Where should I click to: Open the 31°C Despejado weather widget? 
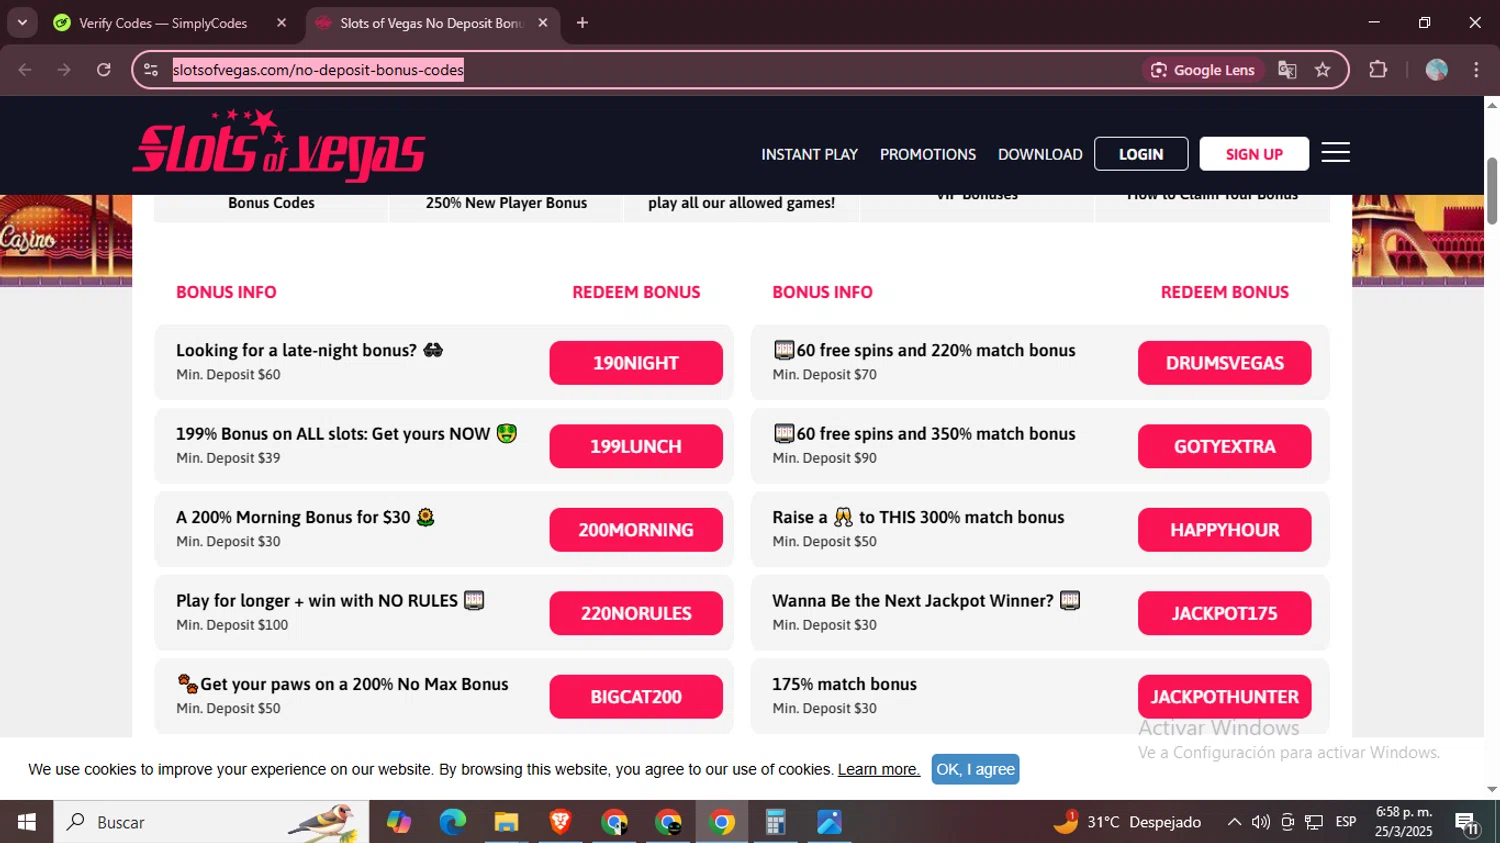tap(1127, 822)
